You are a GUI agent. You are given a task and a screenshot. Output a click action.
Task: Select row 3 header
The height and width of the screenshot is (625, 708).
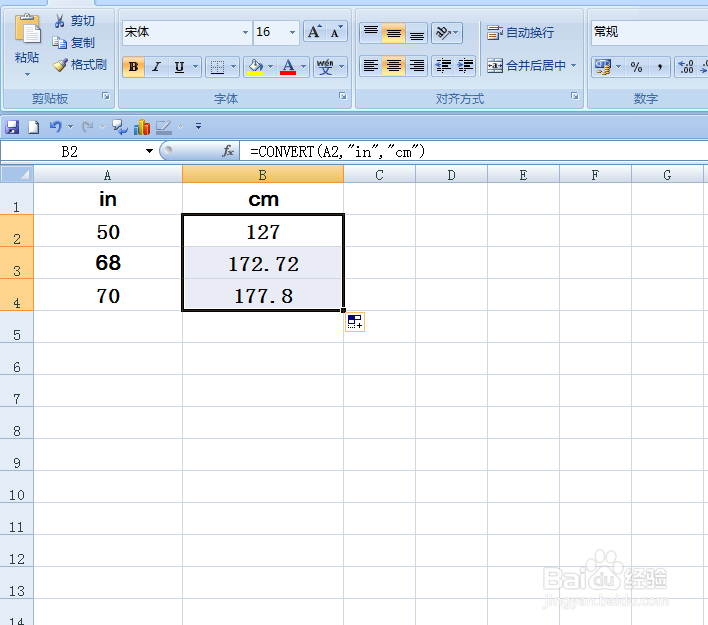(17, 263)
